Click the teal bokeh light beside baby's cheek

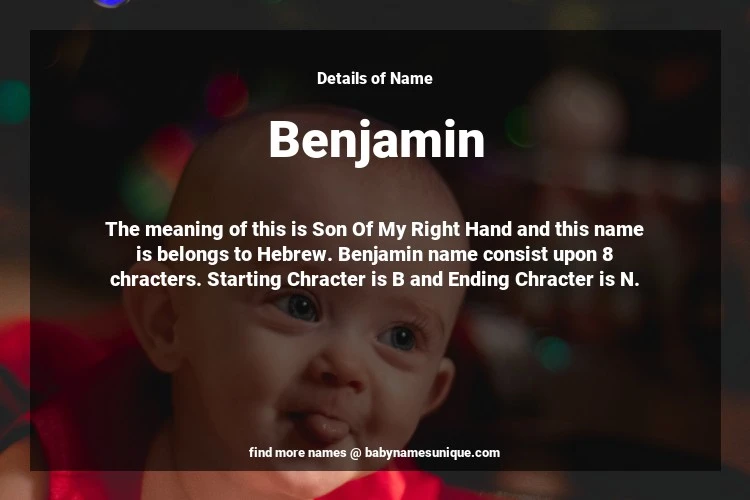(x=553, y=354)
